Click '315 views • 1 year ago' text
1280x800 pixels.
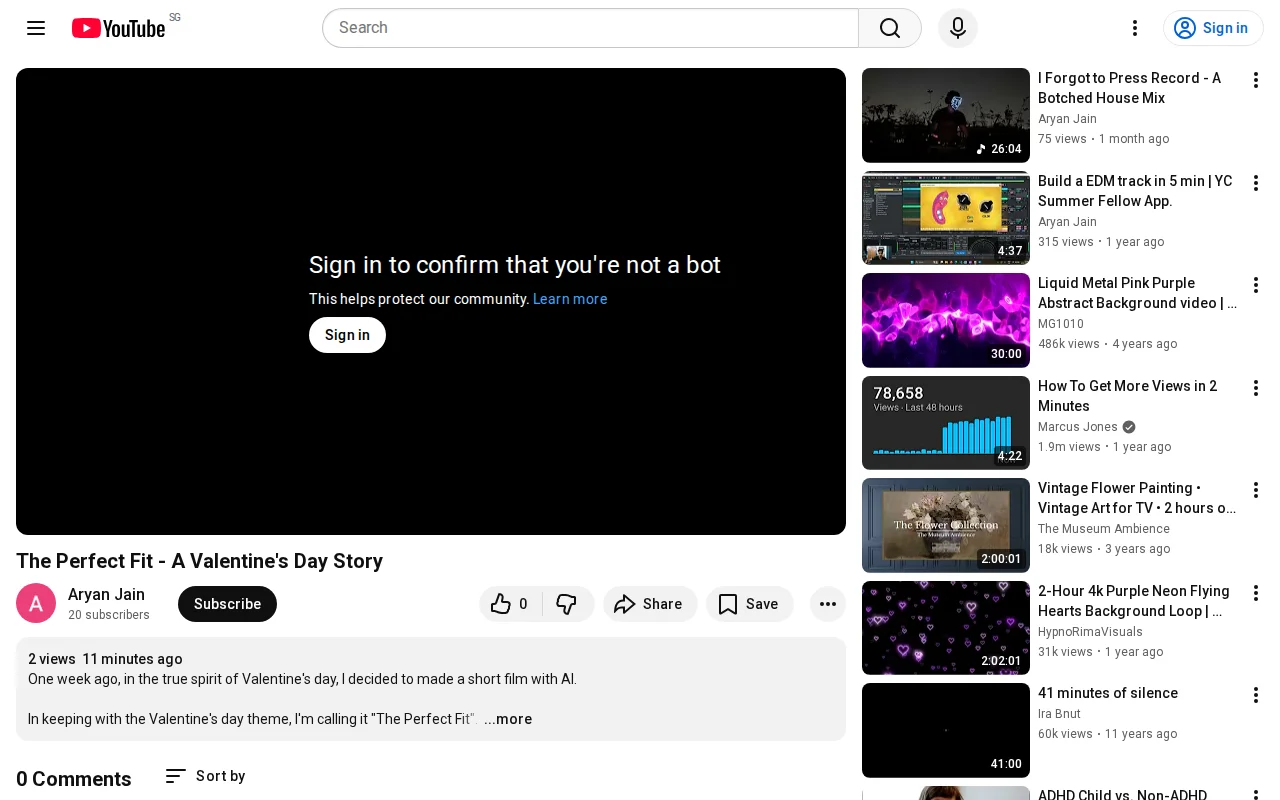tap(1101, 242)
